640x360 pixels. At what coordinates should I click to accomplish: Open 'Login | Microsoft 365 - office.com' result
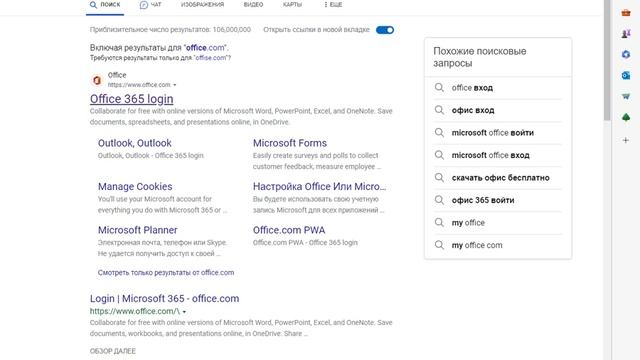[164, 298]
